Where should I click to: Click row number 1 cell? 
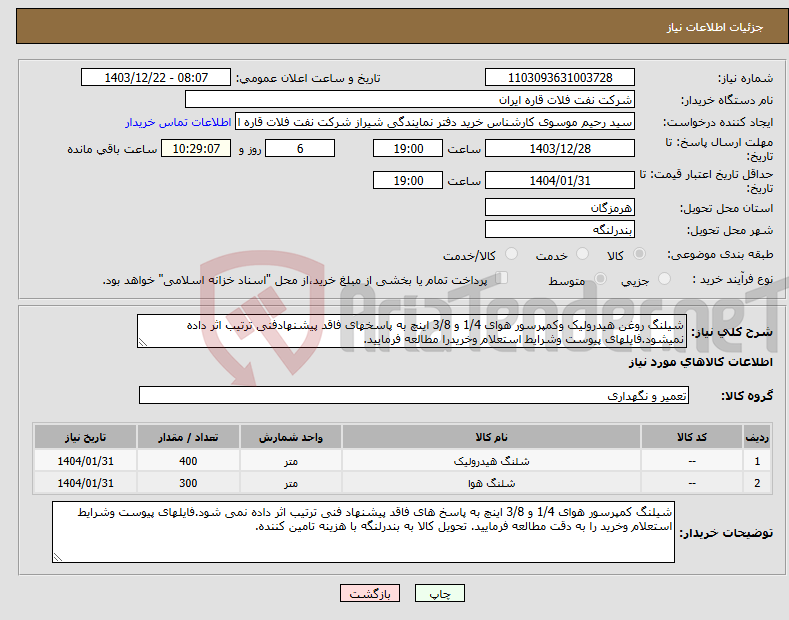756,461
